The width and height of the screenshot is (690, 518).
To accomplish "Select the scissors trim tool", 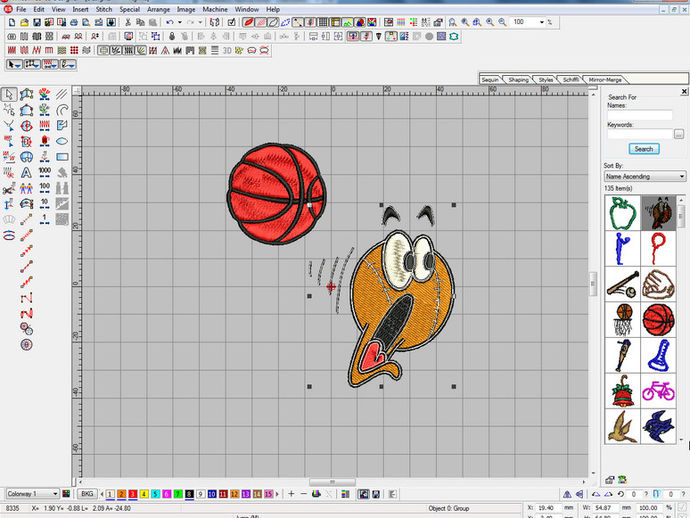I will [x=8, y=188].
